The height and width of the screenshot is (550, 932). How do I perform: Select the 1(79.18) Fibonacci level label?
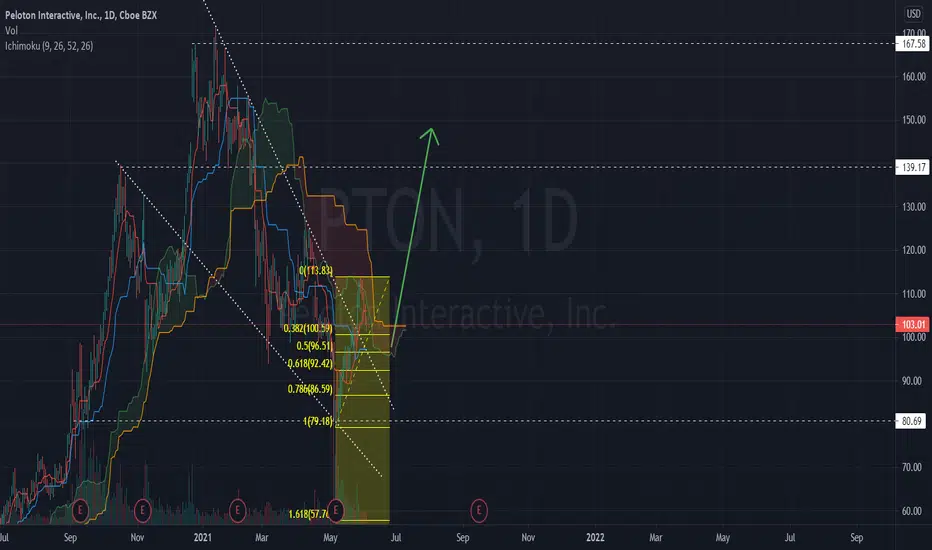point(318,421)
